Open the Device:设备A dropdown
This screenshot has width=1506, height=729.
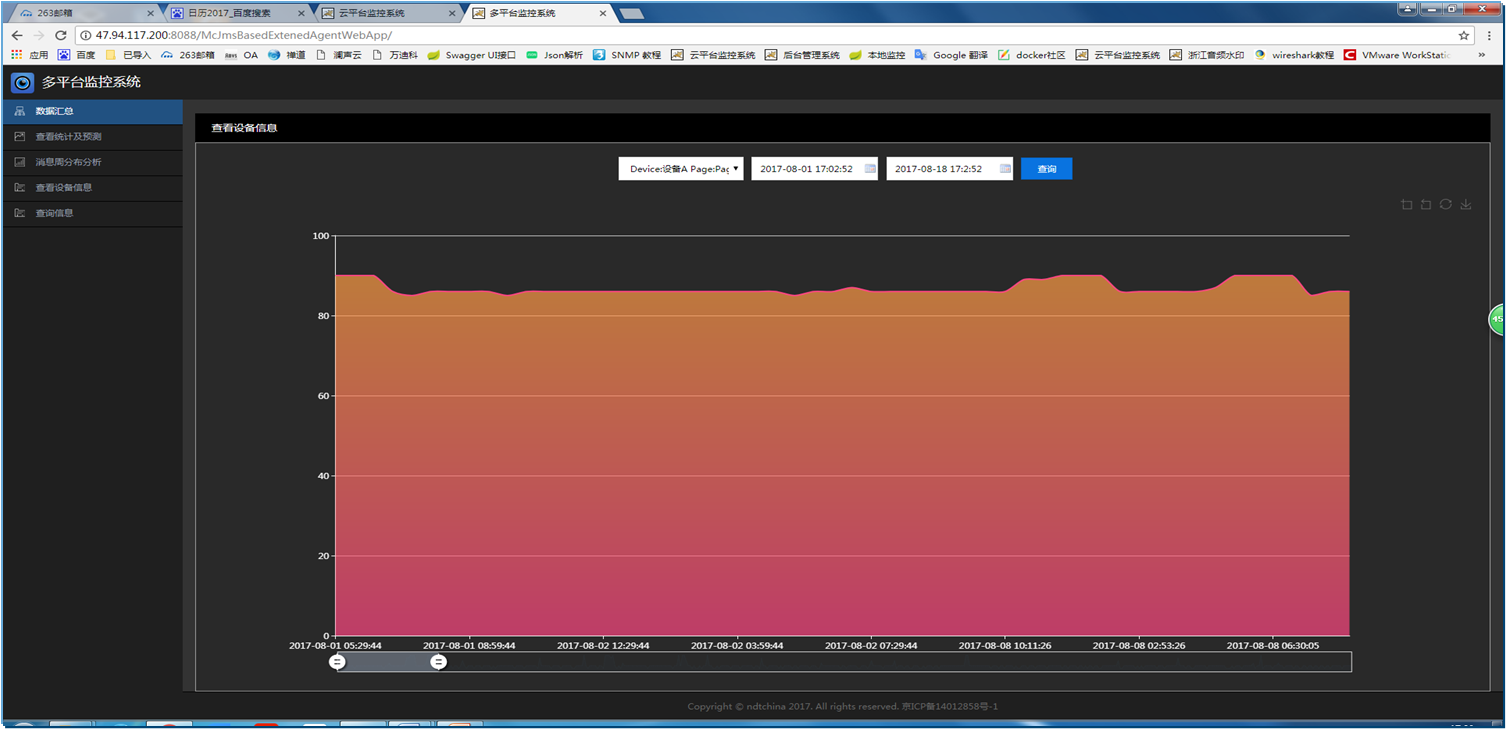click(x=680, y=169)
